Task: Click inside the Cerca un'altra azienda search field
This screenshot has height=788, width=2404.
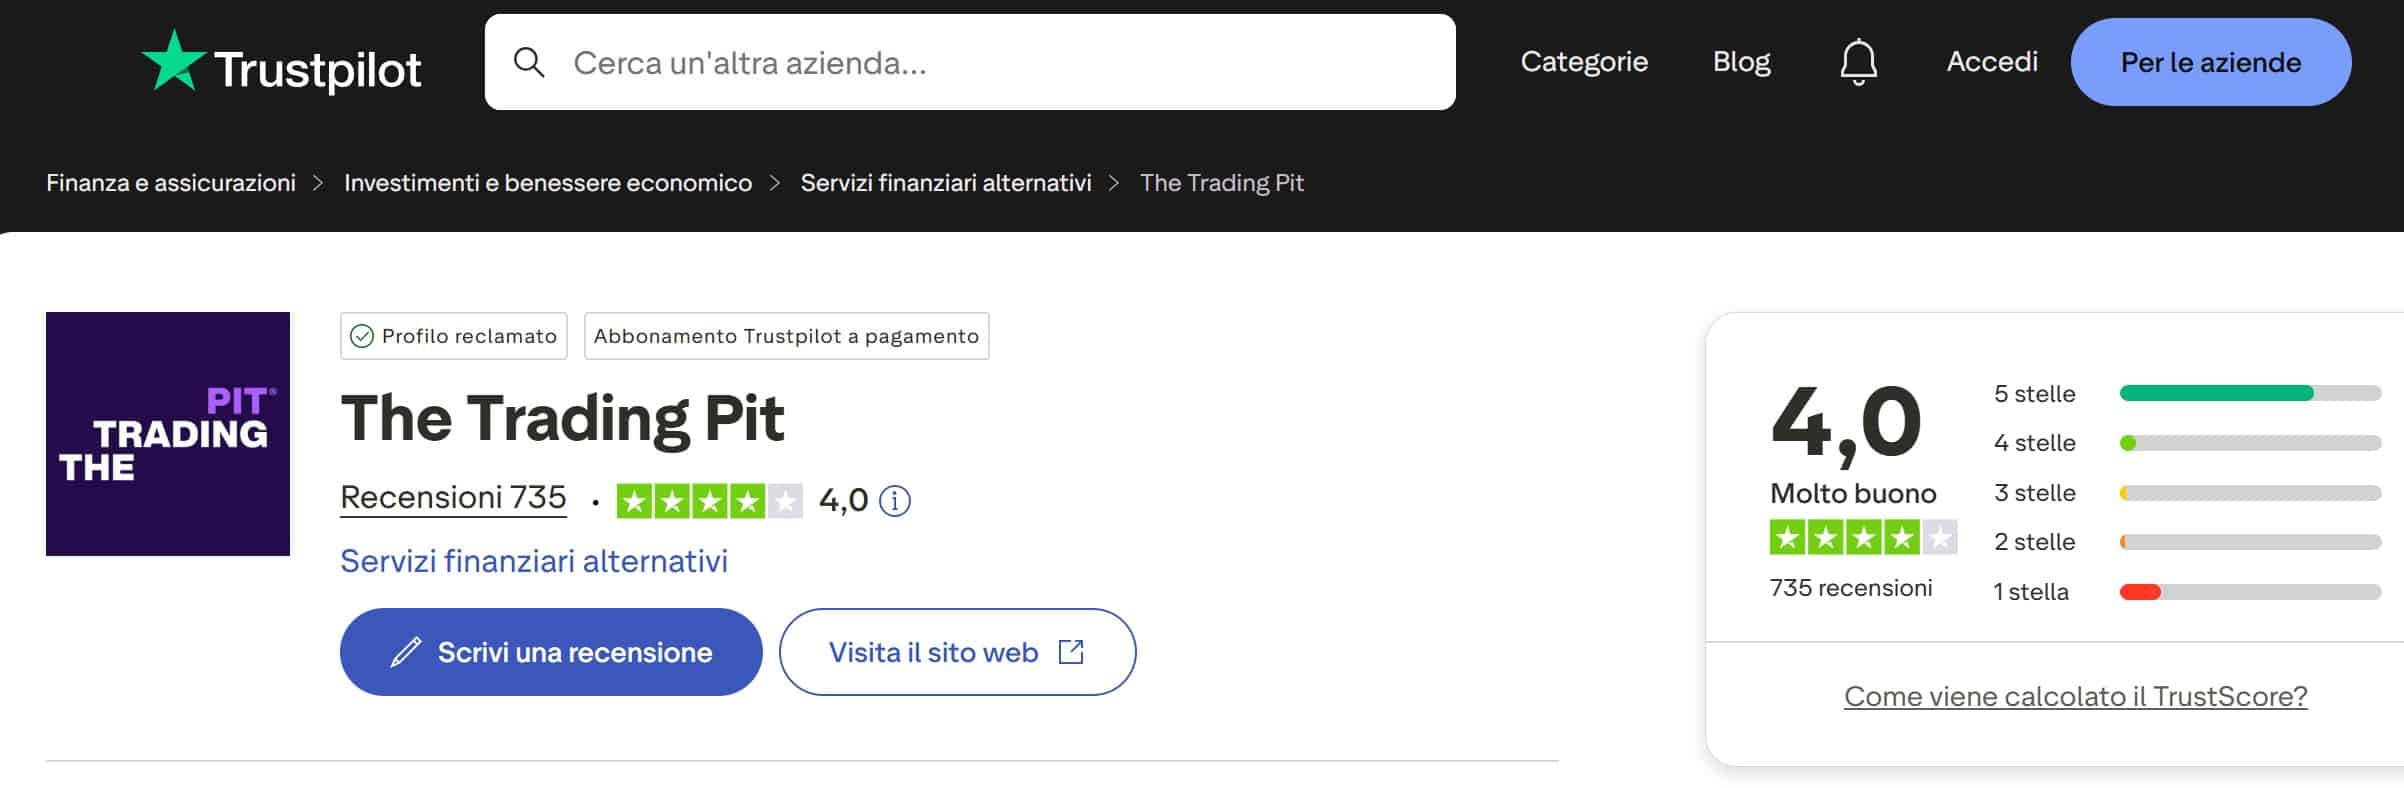Action: pyautogui.click(x=900, y=61)
